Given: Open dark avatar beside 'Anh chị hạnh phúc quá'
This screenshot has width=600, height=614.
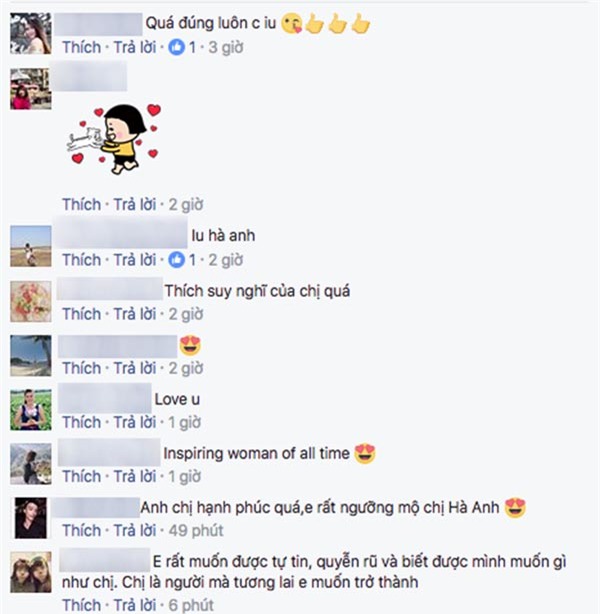Looking at the screenshot, I should (31, 518).
